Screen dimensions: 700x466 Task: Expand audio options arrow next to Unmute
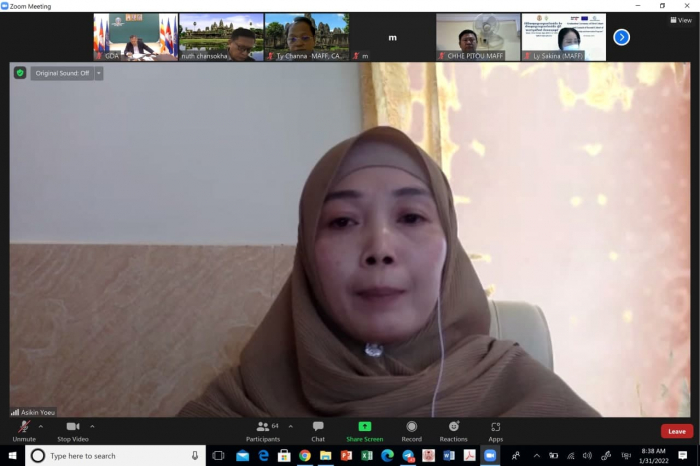coord(41,426)
